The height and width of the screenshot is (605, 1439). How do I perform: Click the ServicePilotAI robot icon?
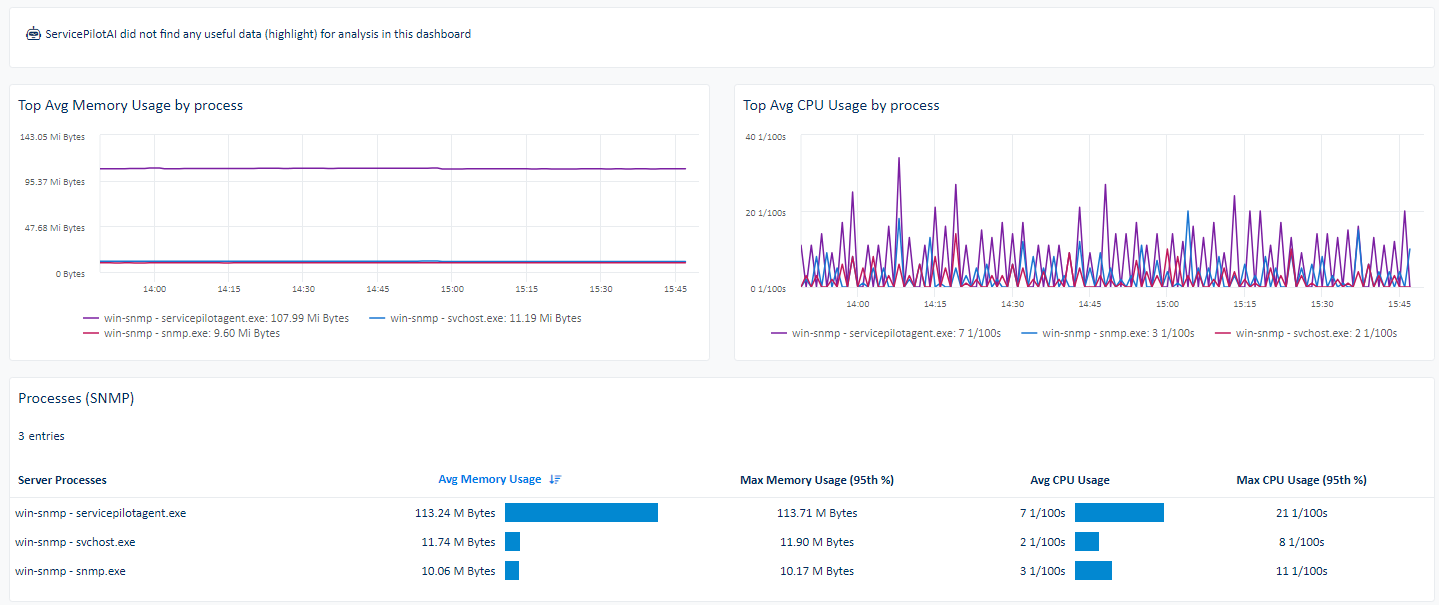(33, 33)
